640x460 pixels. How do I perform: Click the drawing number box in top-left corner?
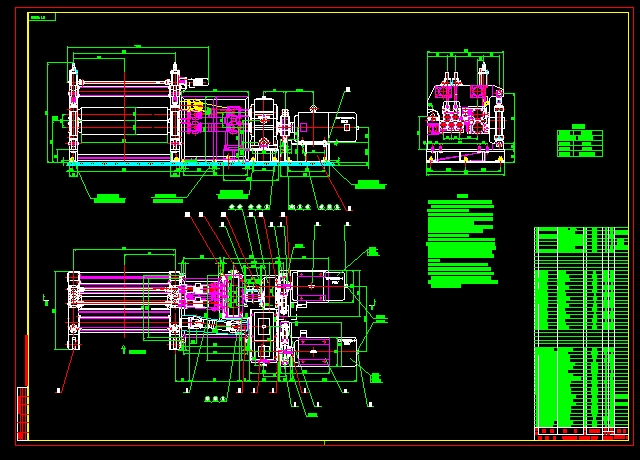pyautogui.click(x=42, y=17)
